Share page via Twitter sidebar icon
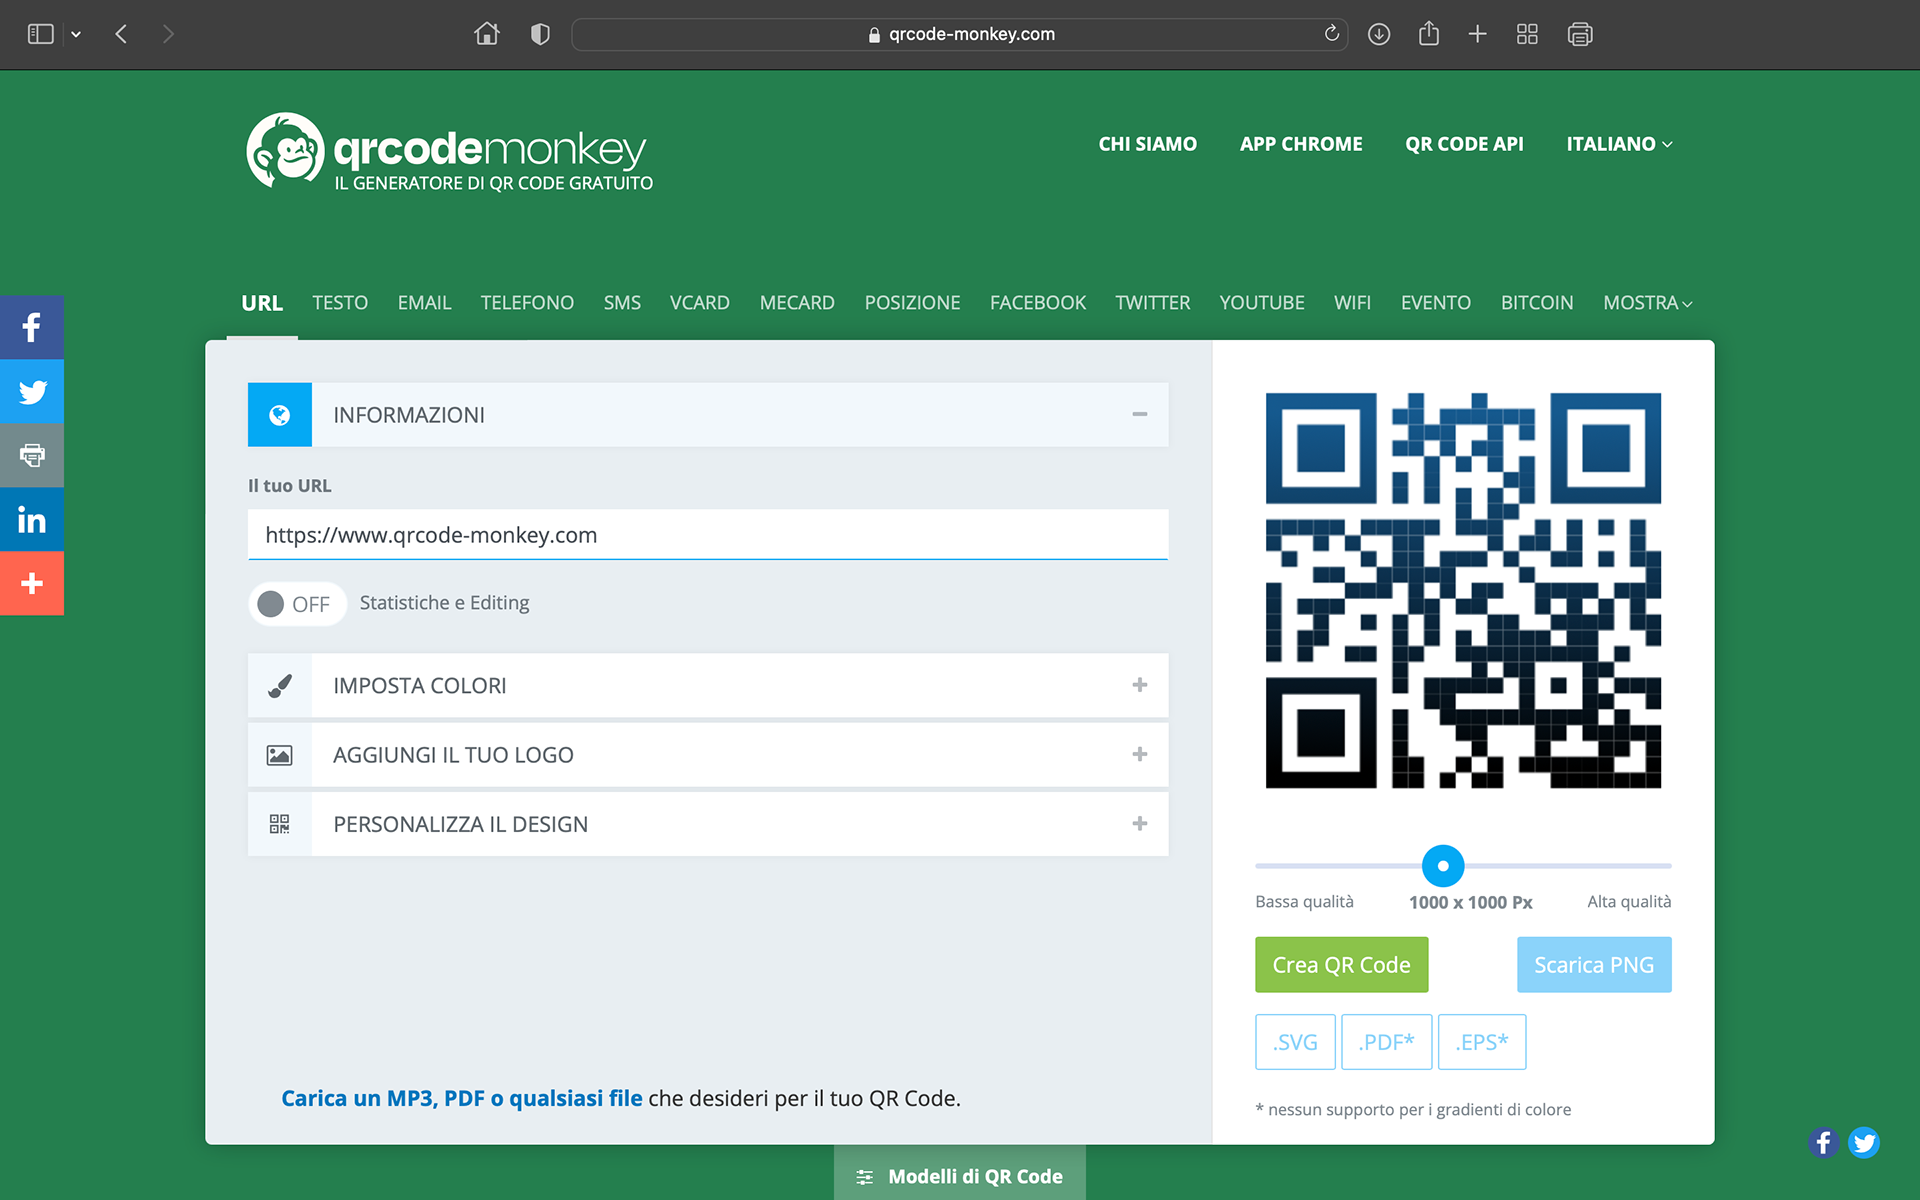Screen dimensions: 1920x1200 [x=32, y=391]
